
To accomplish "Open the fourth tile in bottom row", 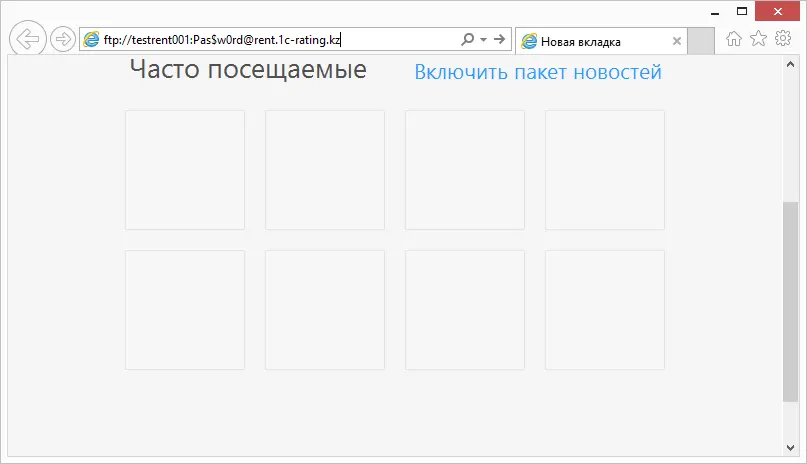I will [x=605, y=310].
